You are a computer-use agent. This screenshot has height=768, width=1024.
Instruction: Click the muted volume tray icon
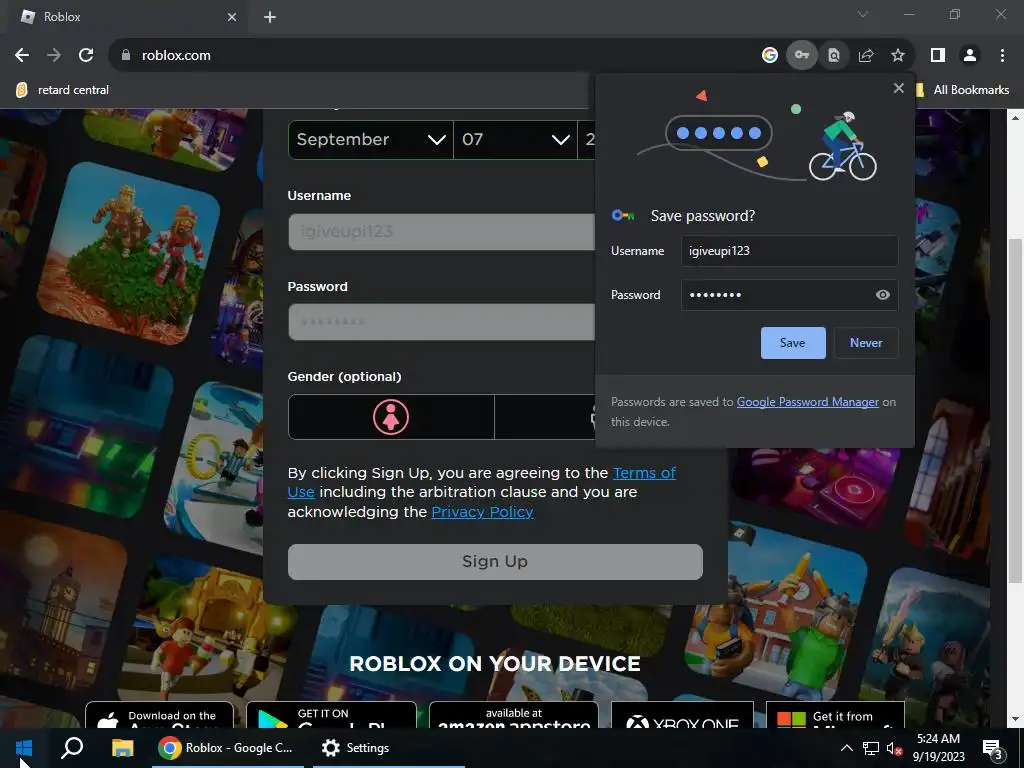[x=894, y=748]
